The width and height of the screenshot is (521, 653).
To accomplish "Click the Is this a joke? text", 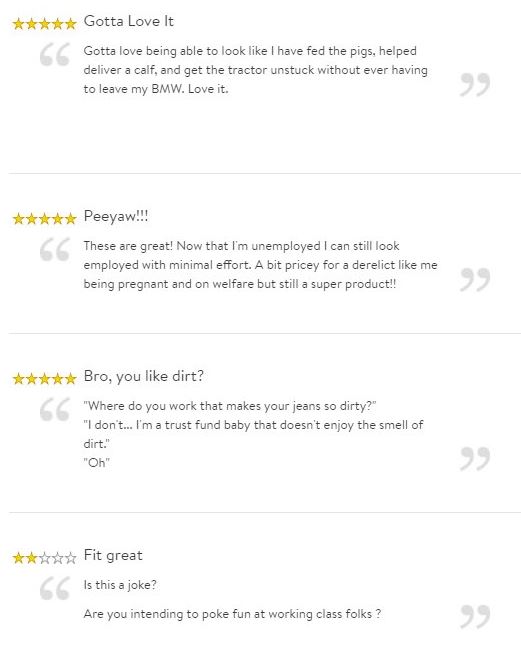I will click(120, 585).
